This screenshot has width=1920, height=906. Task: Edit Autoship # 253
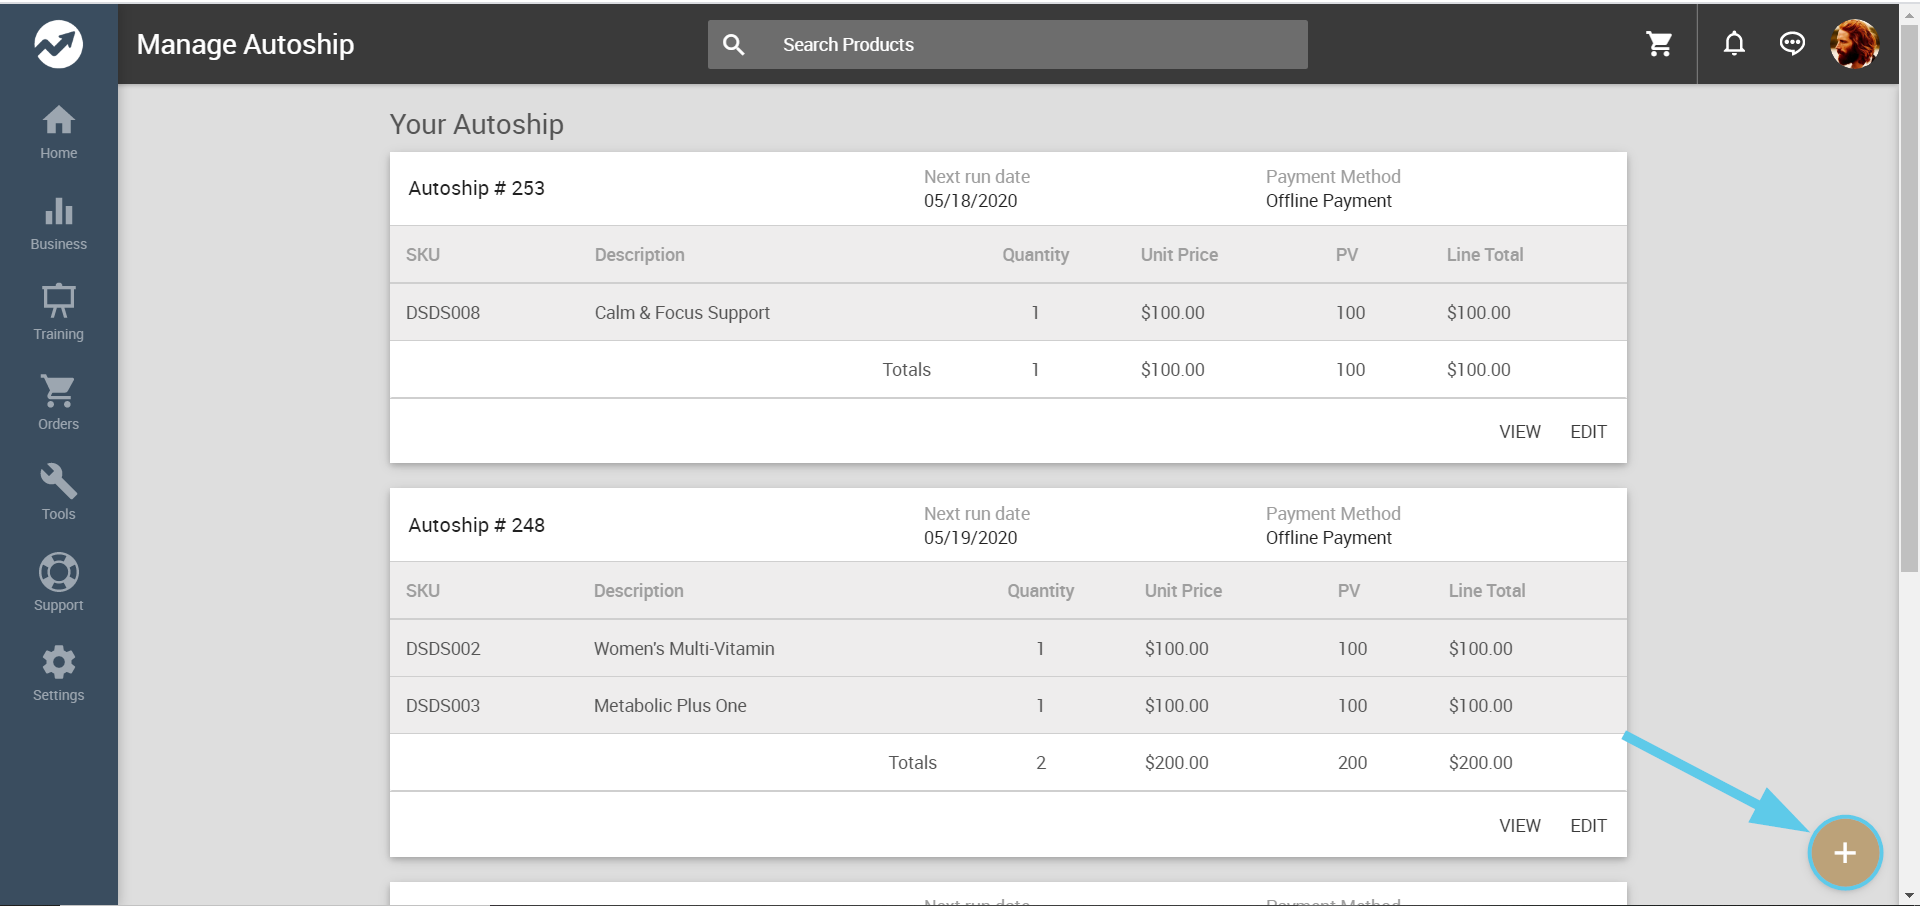(x=1588, y=432)
